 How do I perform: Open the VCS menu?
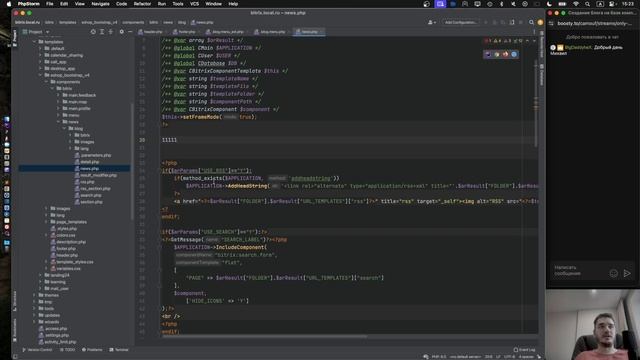[x=194, y=4]
